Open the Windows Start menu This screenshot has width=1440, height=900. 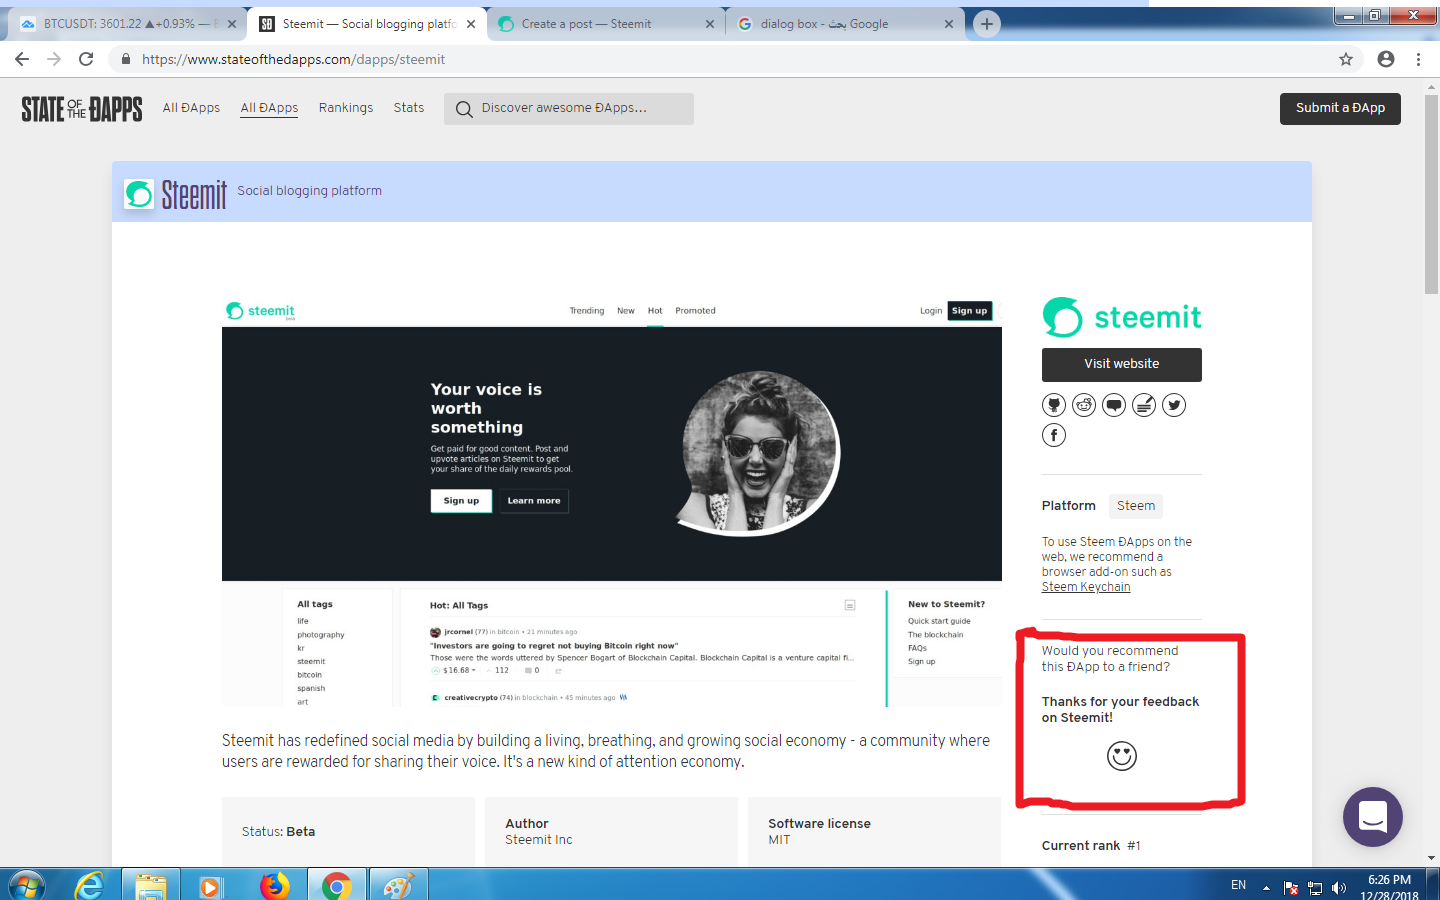point(26,885)
